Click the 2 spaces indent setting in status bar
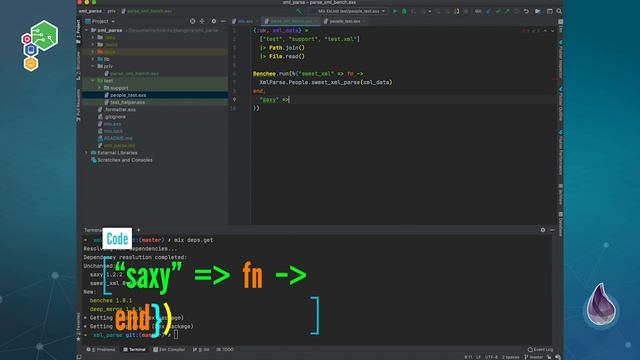The height and width of the screenshot is (360, 640). 511,357
